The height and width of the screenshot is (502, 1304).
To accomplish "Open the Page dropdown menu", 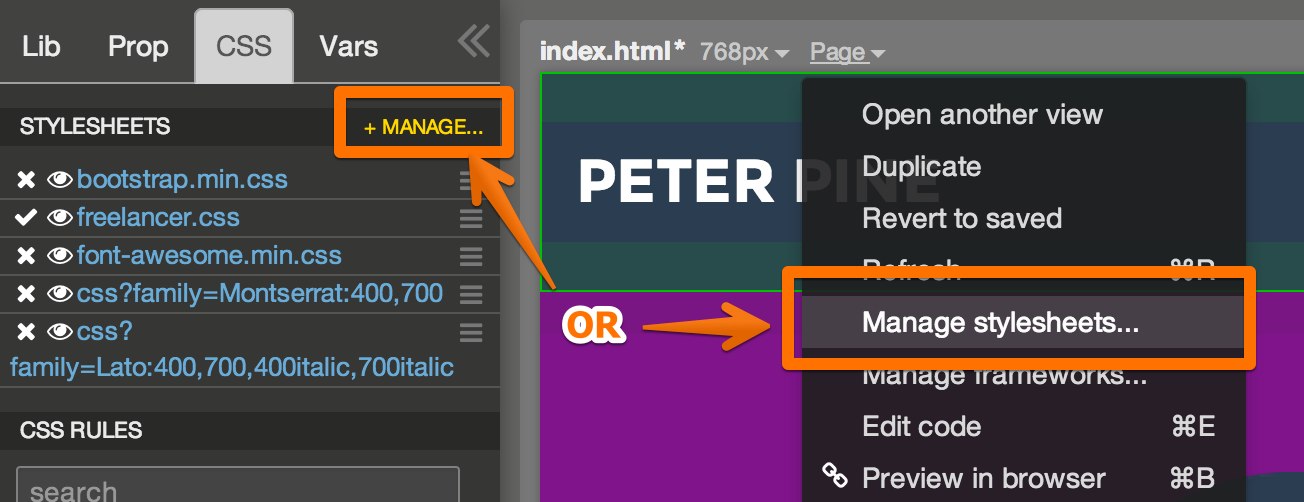I will (847, 52).
